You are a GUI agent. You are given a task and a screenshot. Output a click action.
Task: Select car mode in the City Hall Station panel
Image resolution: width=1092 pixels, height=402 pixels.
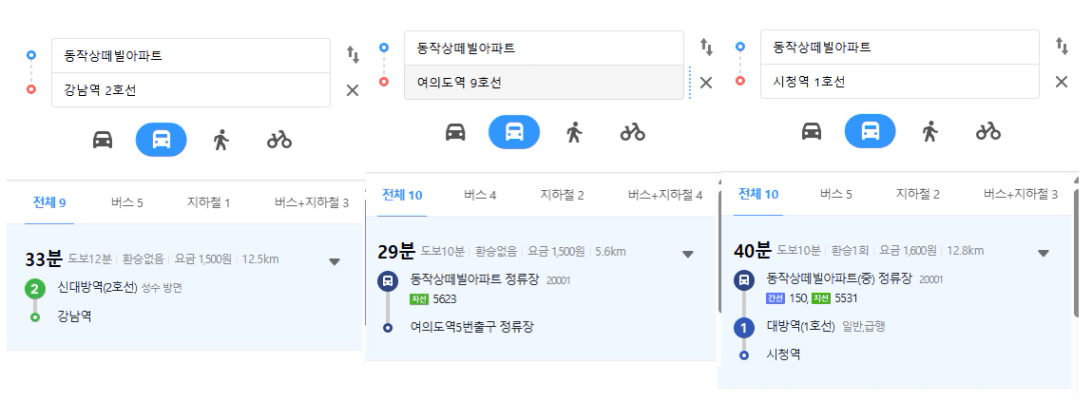811,131
